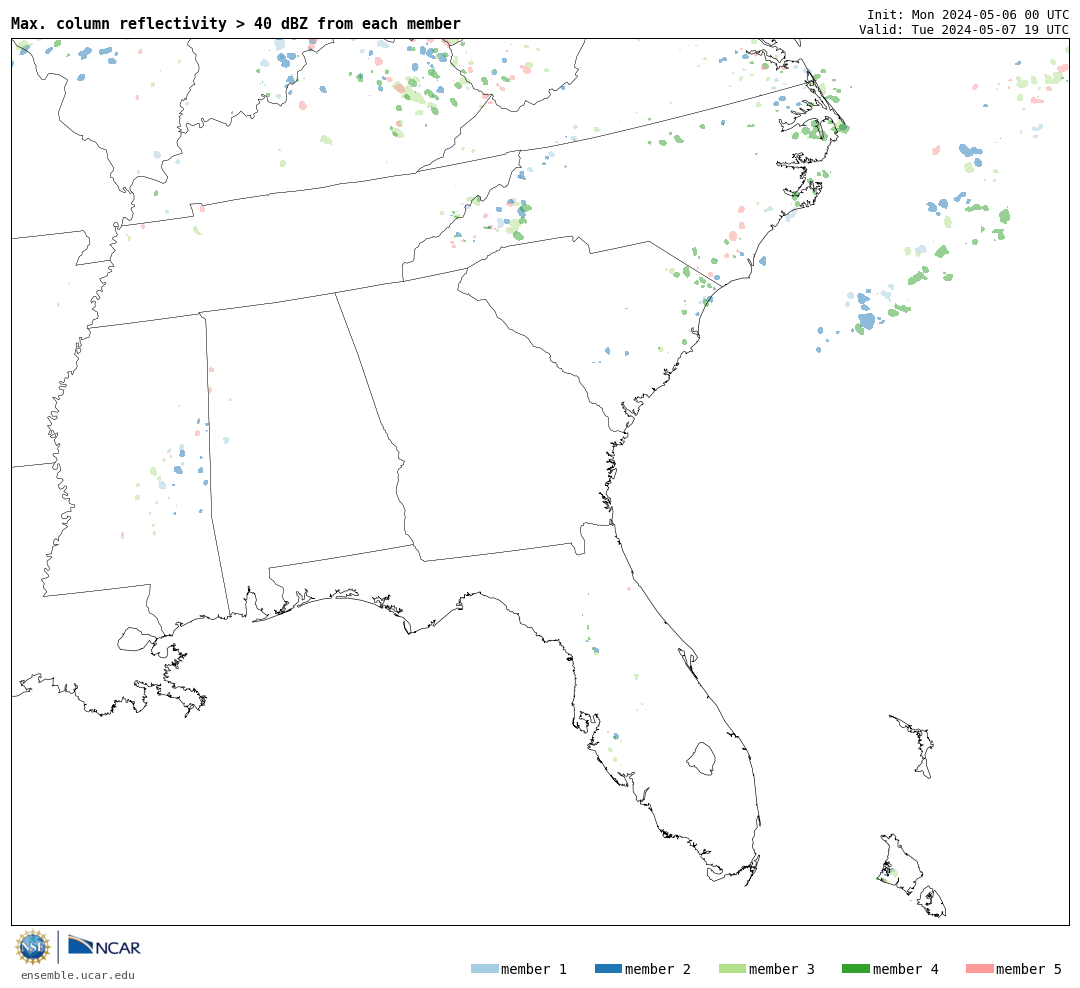Click the NCAR logo

click(104, 945)
